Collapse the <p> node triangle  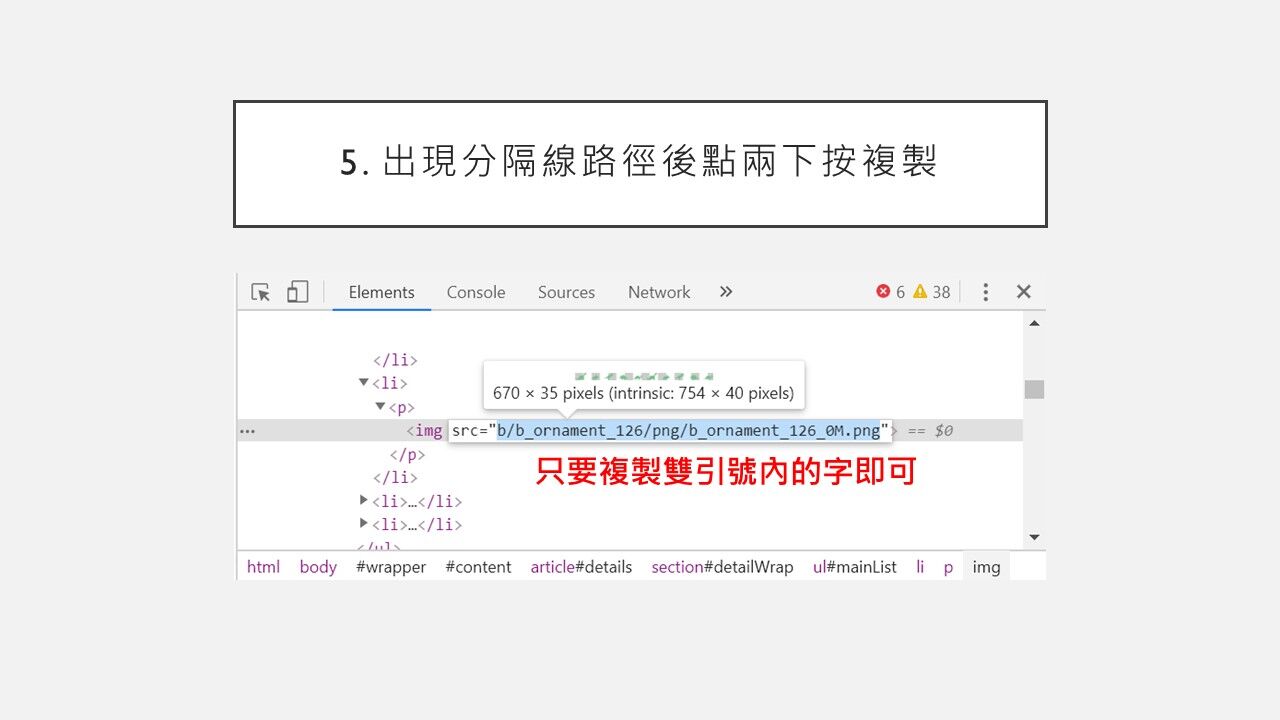(380, 406)
